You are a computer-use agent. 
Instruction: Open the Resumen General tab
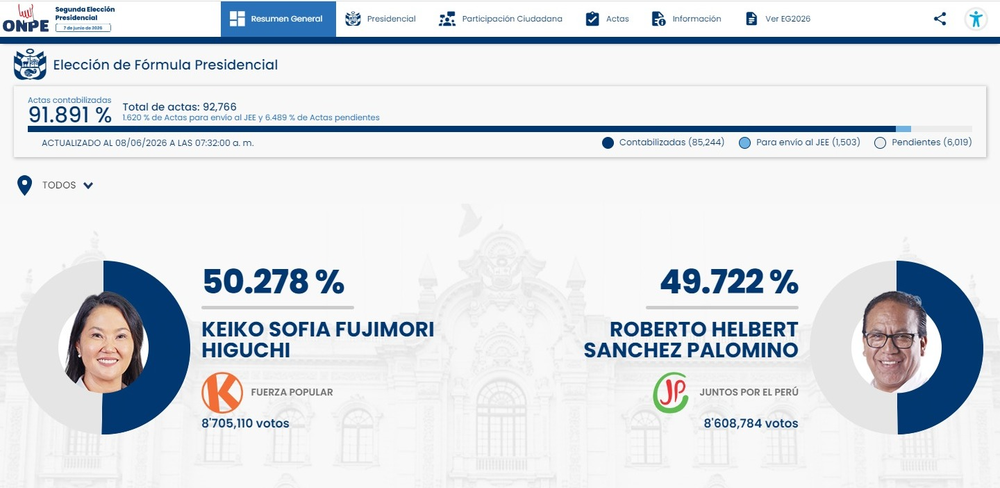click(x=278, y=19)
